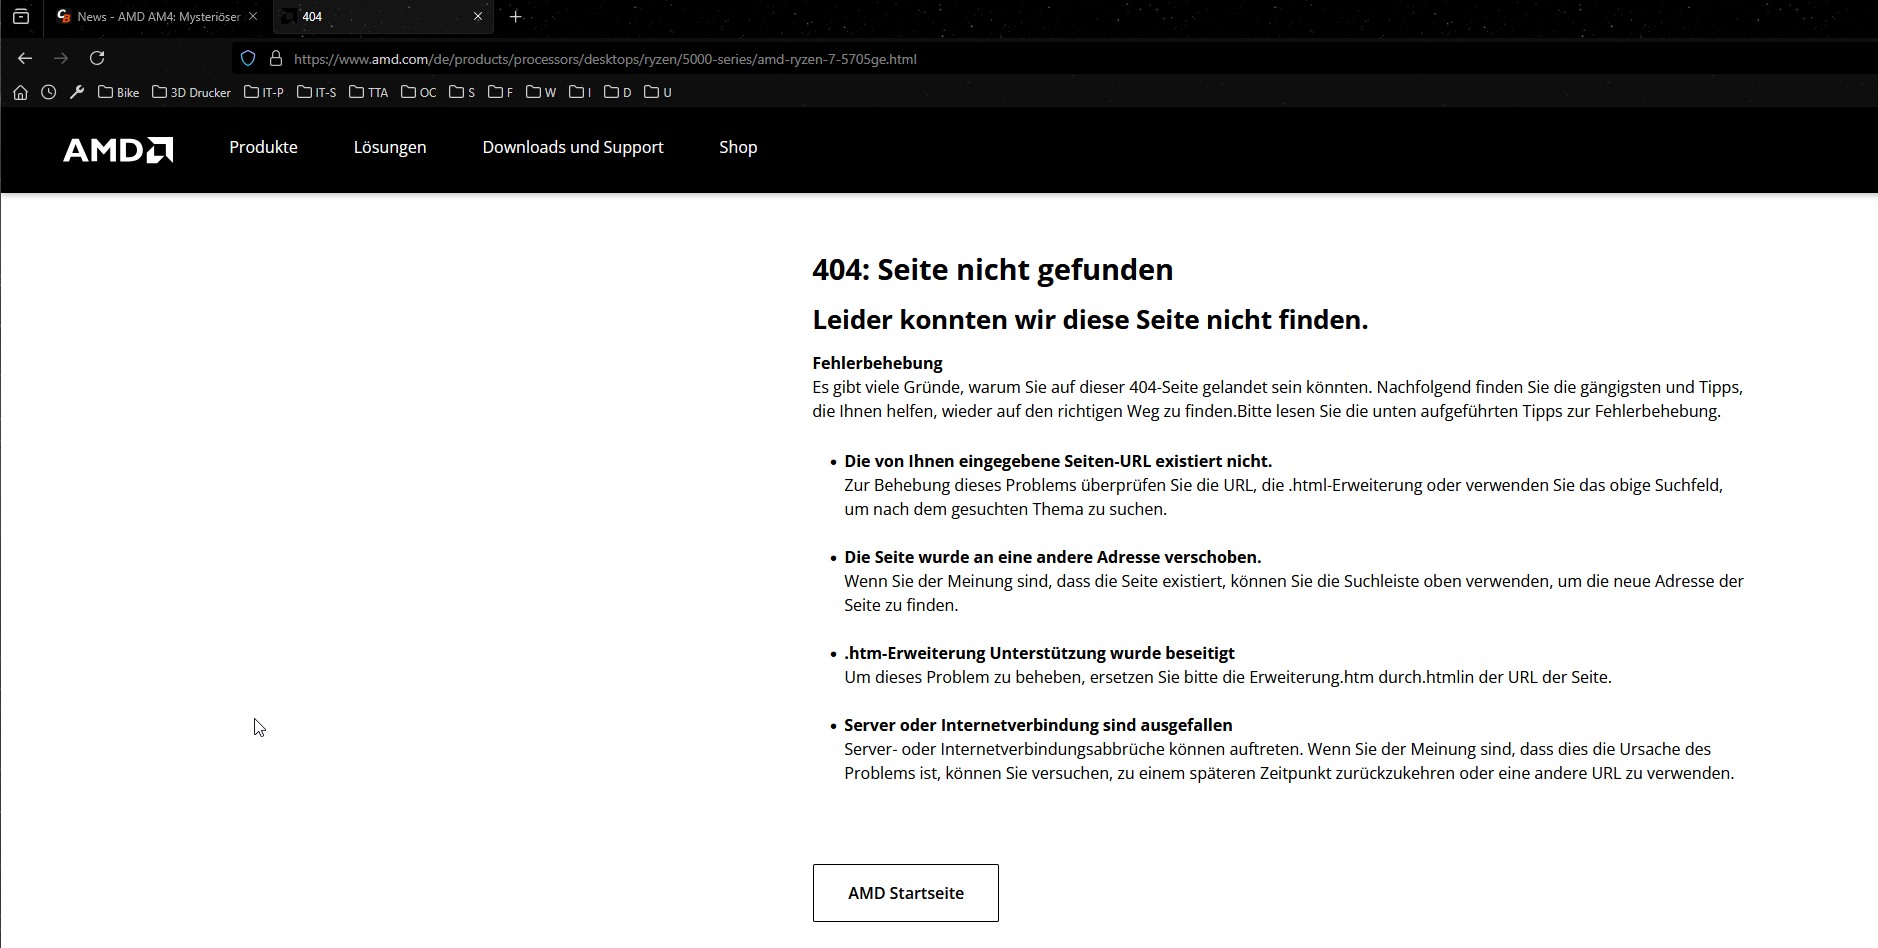Open the tracking protection shield icon
1878x948 pixels.
248,59
